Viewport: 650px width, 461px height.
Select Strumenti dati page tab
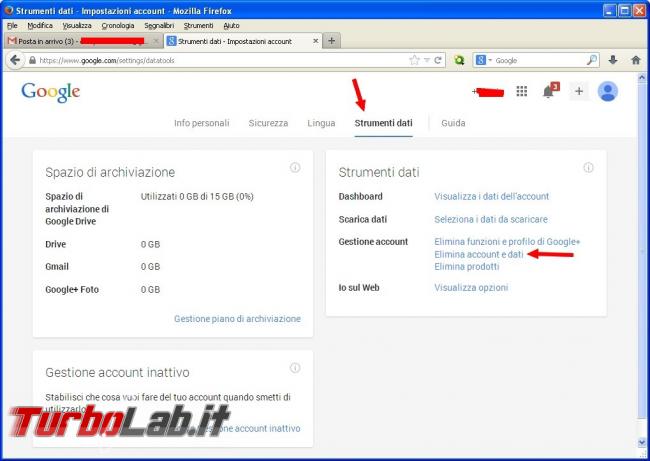coord(383,123)
